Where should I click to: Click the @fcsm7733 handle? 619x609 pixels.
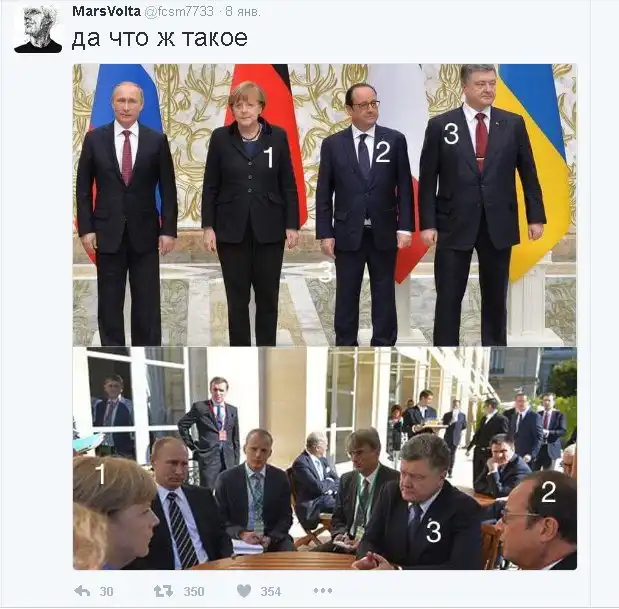pos(179,11)
